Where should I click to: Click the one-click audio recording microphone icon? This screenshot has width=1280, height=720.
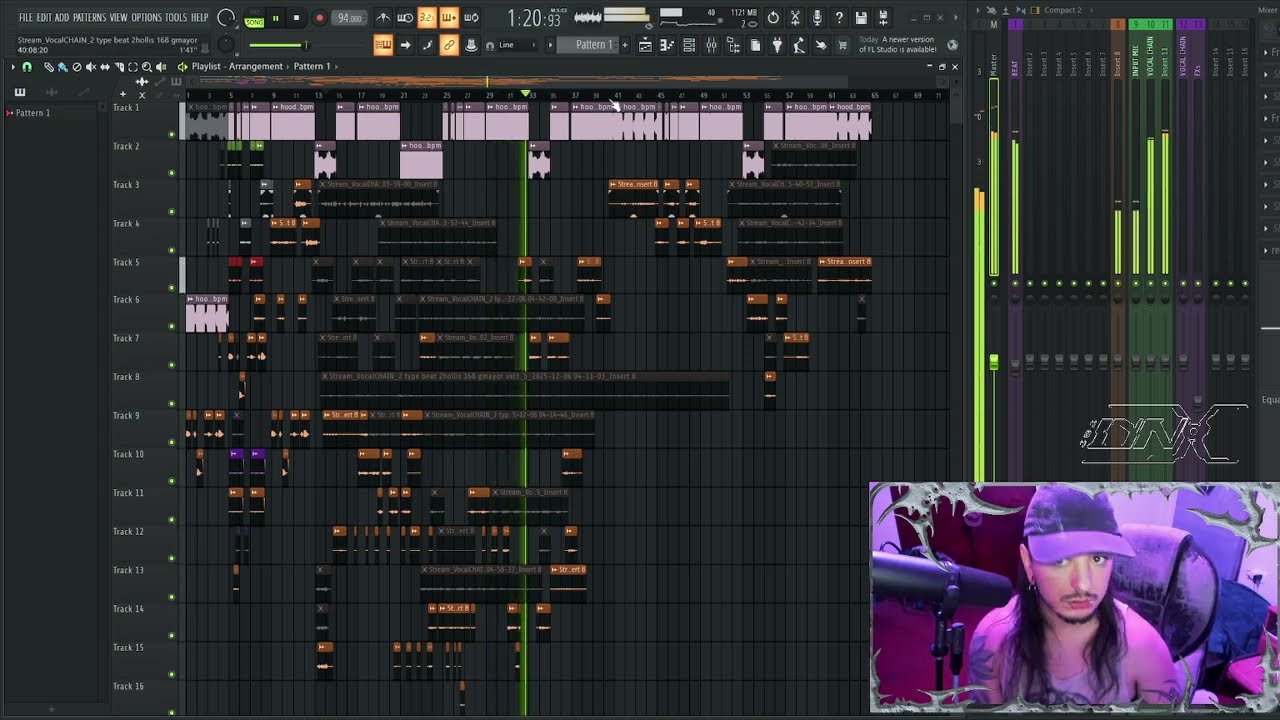pos(817,18)
